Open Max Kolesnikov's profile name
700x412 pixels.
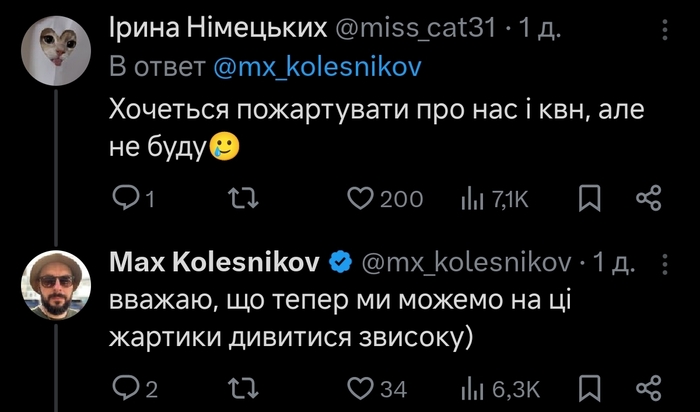pyautogui.click(x=213, y=262)
